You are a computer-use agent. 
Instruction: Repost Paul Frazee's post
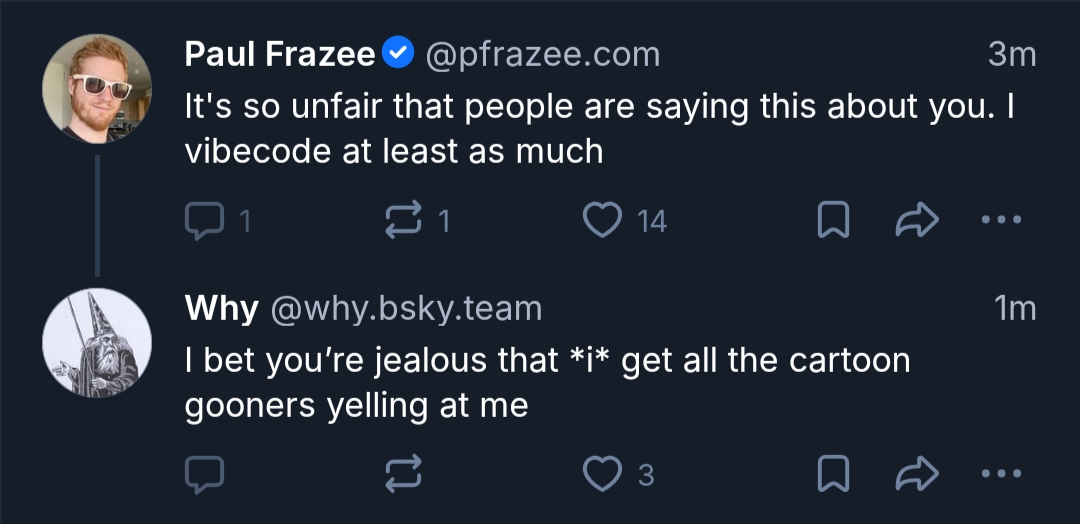pos(405,221)
